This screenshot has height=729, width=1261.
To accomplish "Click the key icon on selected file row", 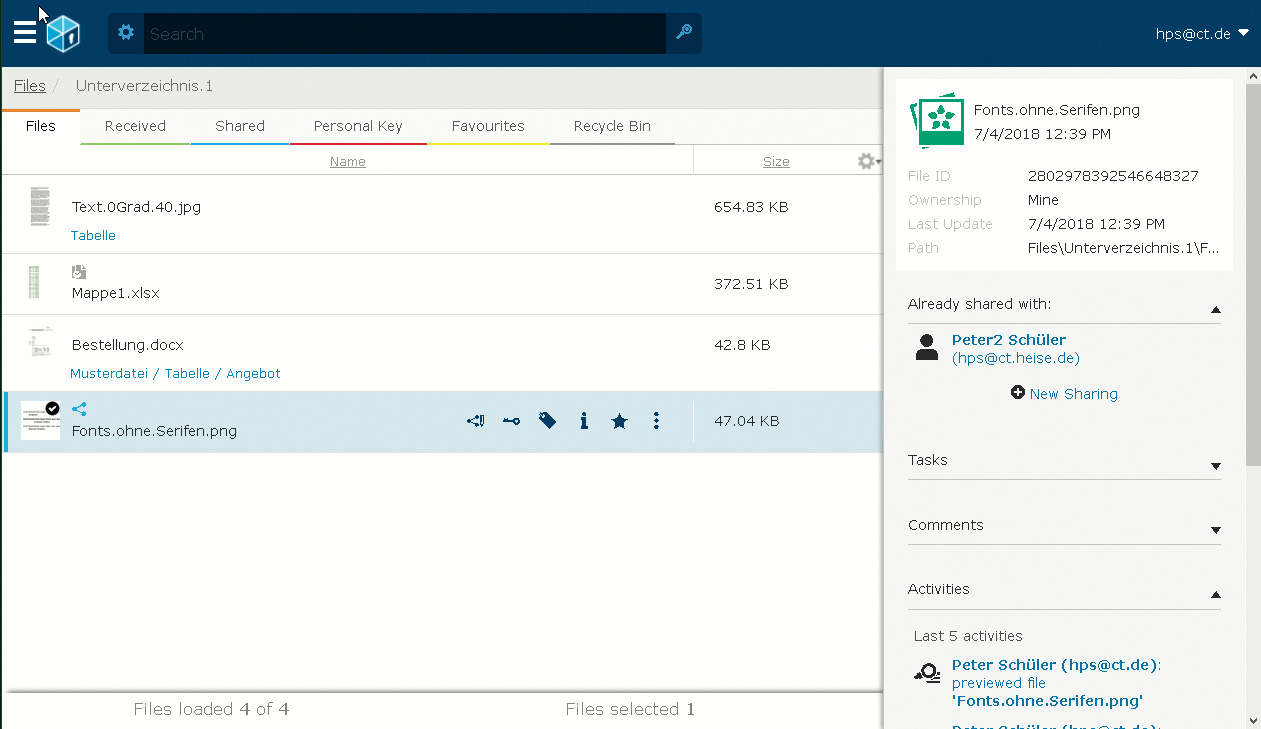I will click(x=511, y=421).
